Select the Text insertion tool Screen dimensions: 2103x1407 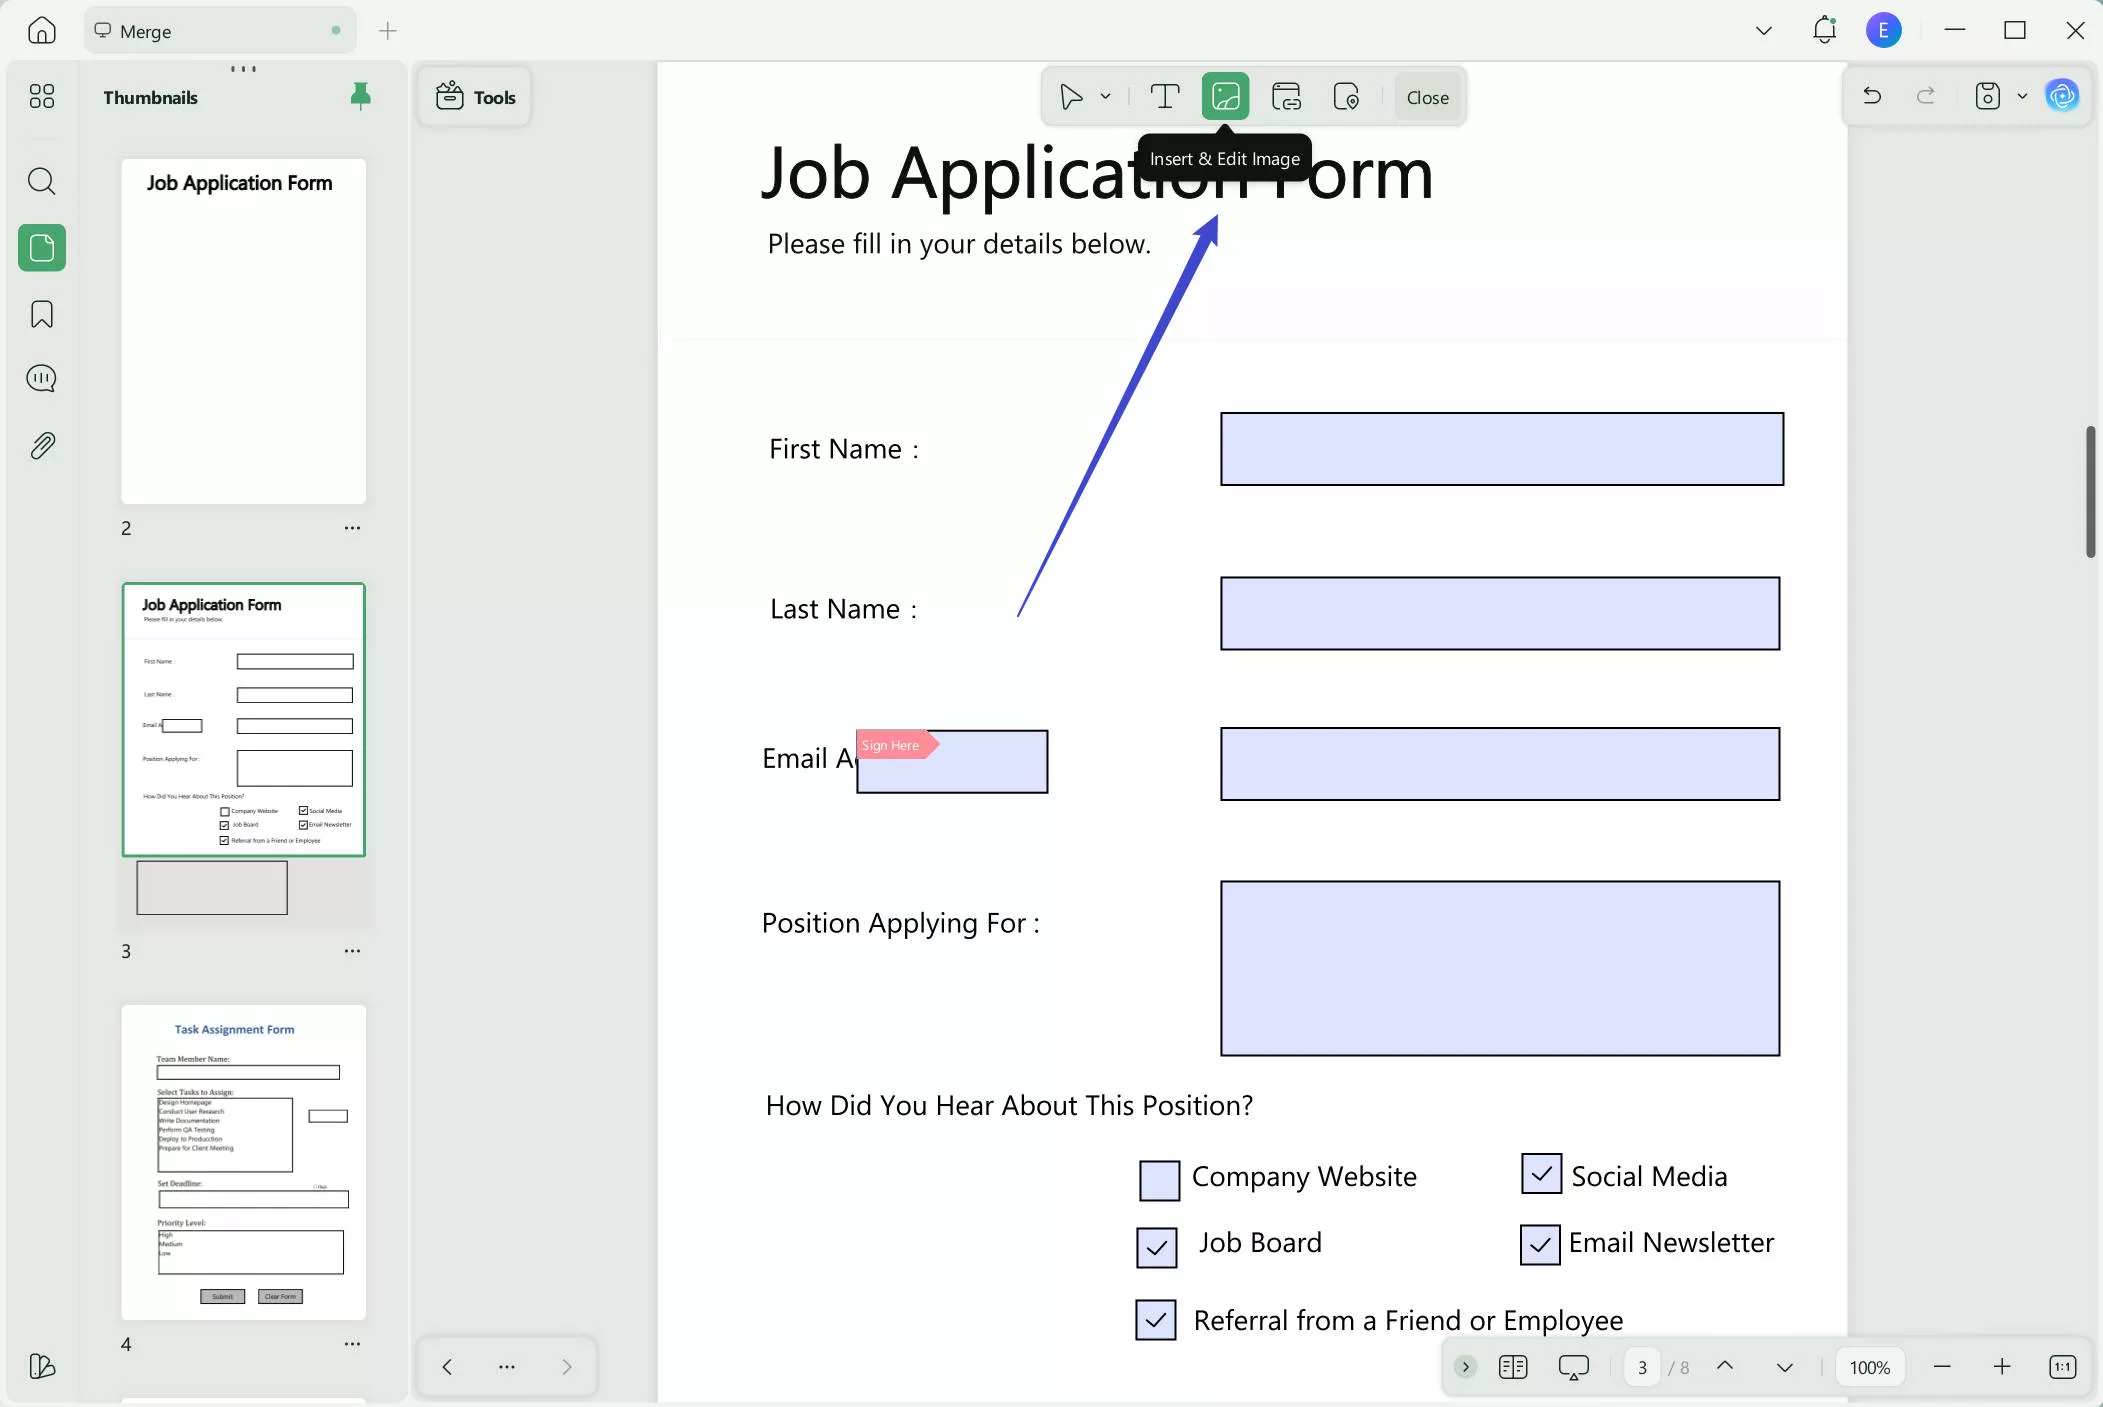(1163, 96)
